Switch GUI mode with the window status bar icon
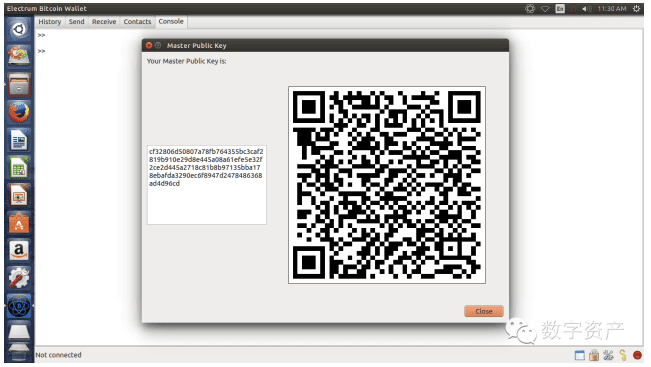This screenshot has width=651, height=367. tap(580, 355)
